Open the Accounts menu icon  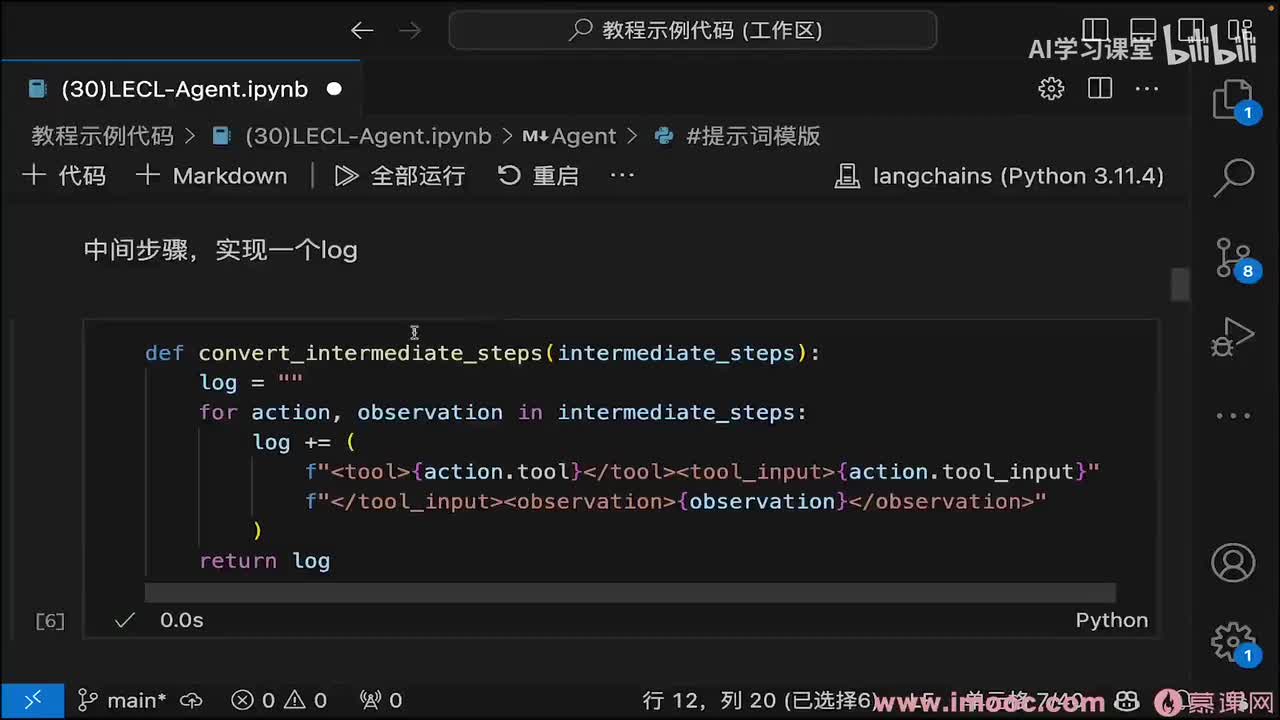(x=1233, y=563)
